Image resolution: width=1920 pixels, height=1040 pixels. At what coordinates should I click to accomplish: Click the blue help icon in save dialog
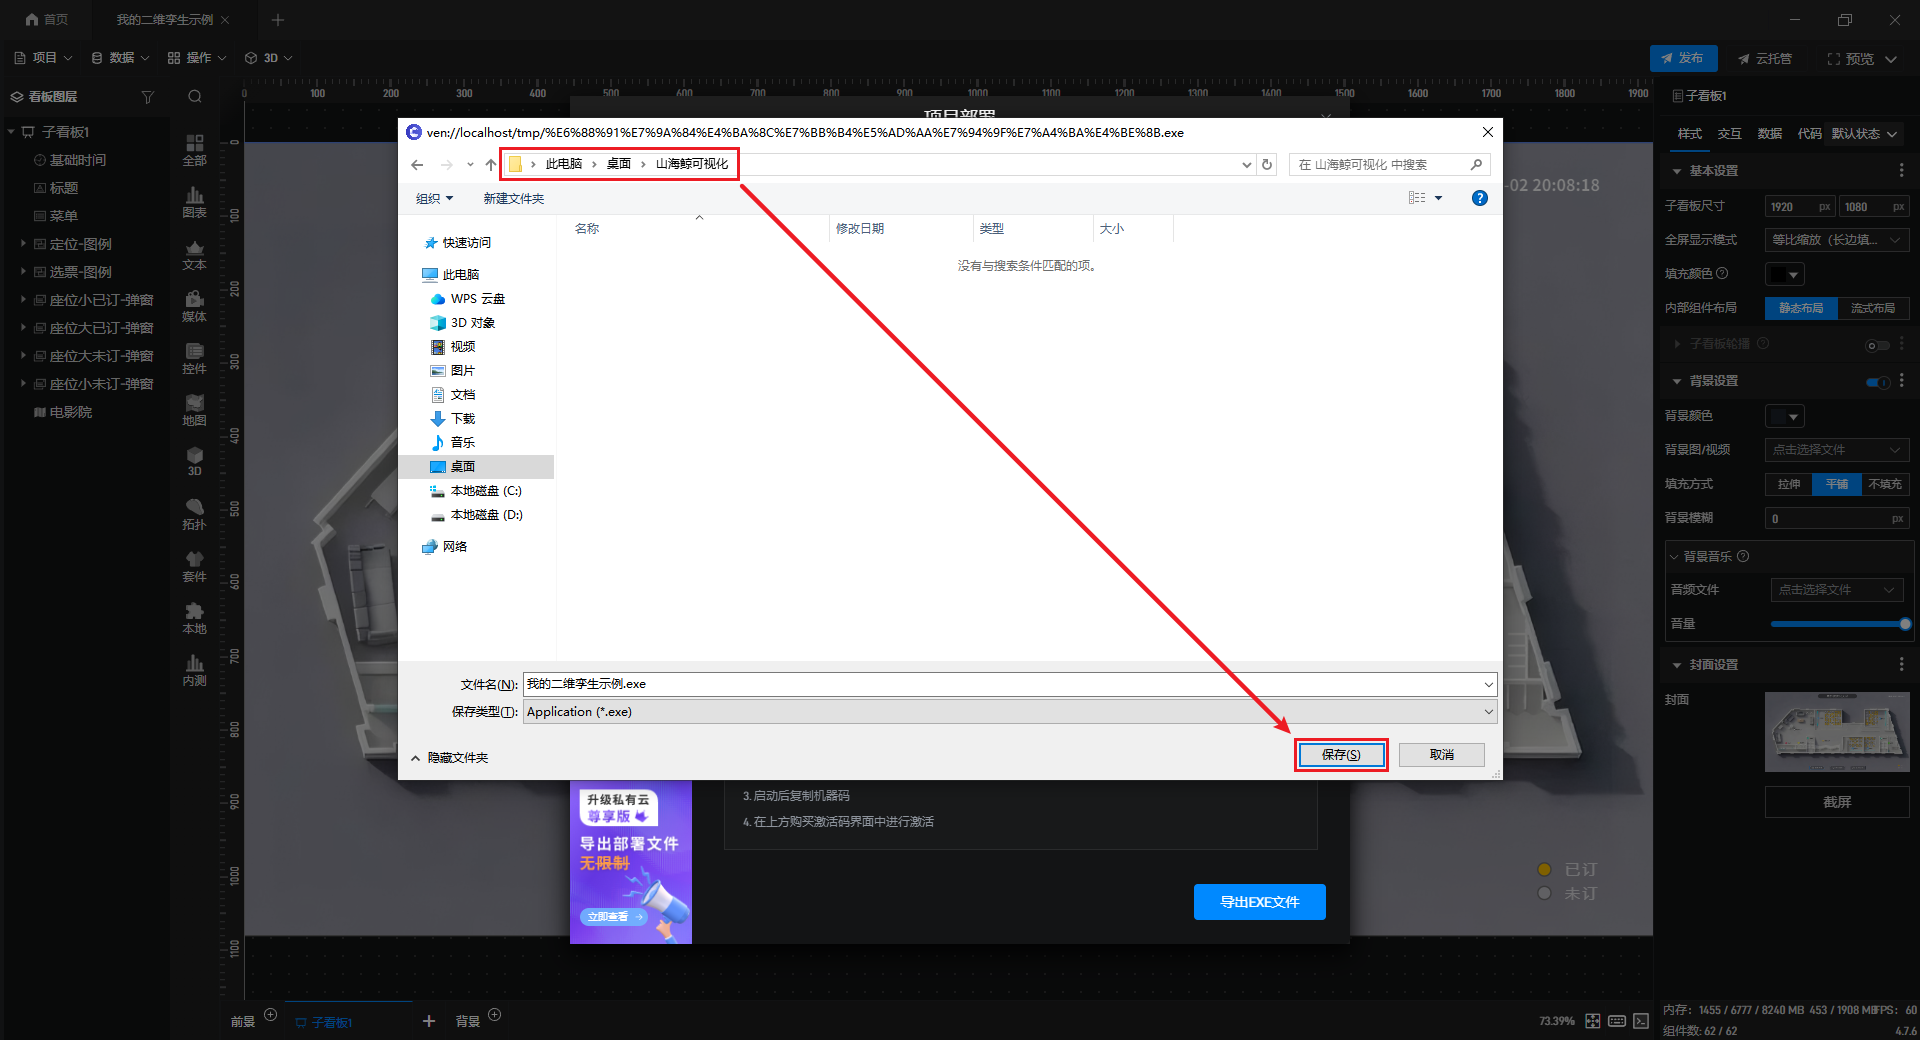point(1480,198)
